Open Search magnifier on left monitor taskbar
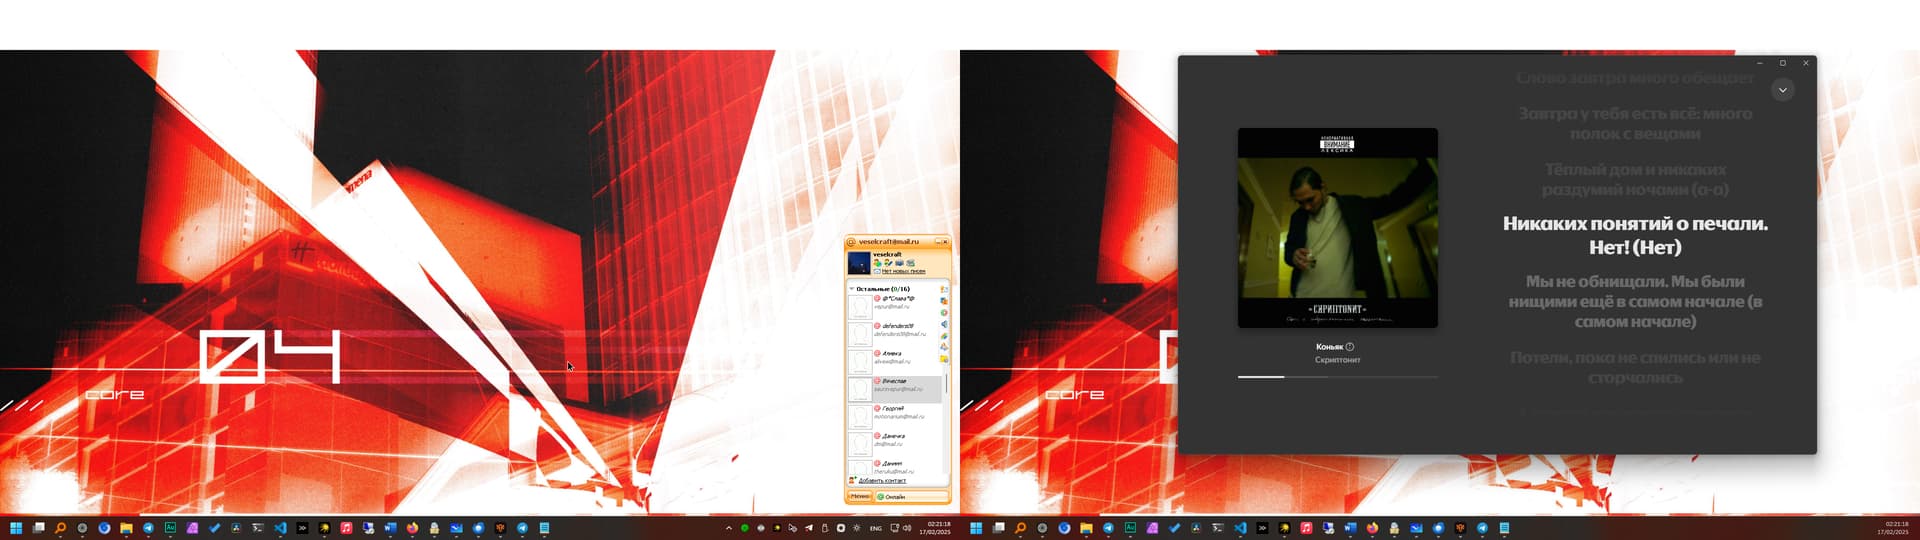The height and width of the screenshot is (540, 1920). tap(60, 528)
